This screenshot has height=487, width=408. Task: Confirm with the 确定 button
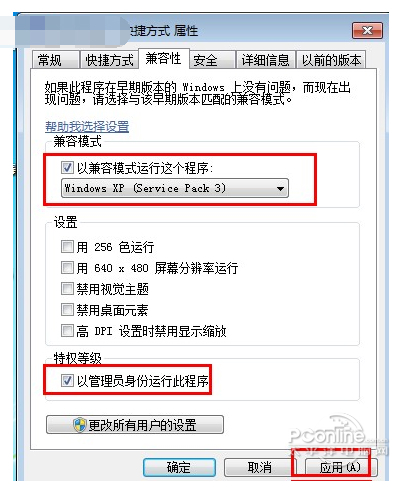coord(179,467)
